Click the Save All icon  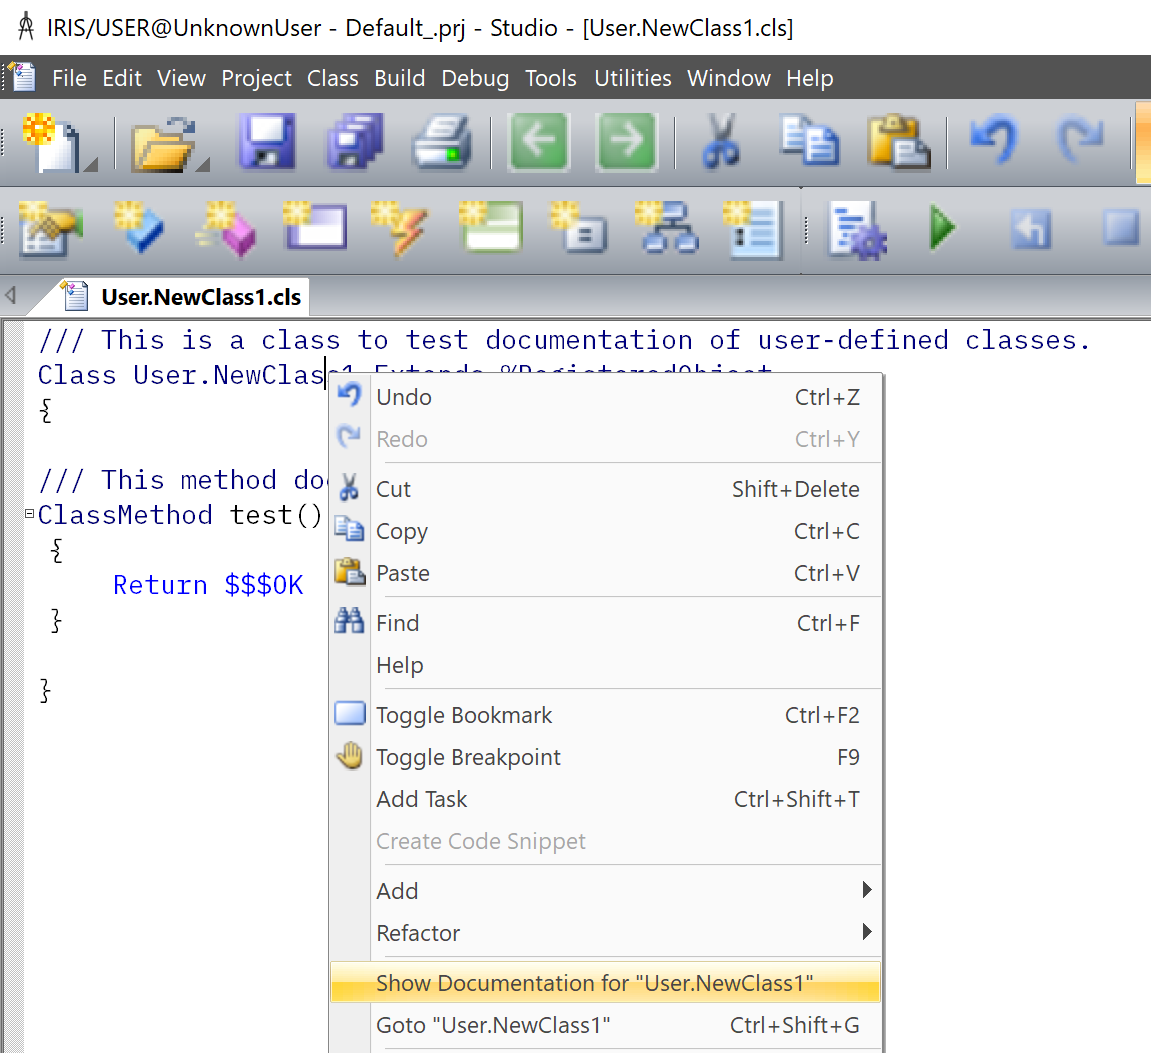(x=354, y=141)
